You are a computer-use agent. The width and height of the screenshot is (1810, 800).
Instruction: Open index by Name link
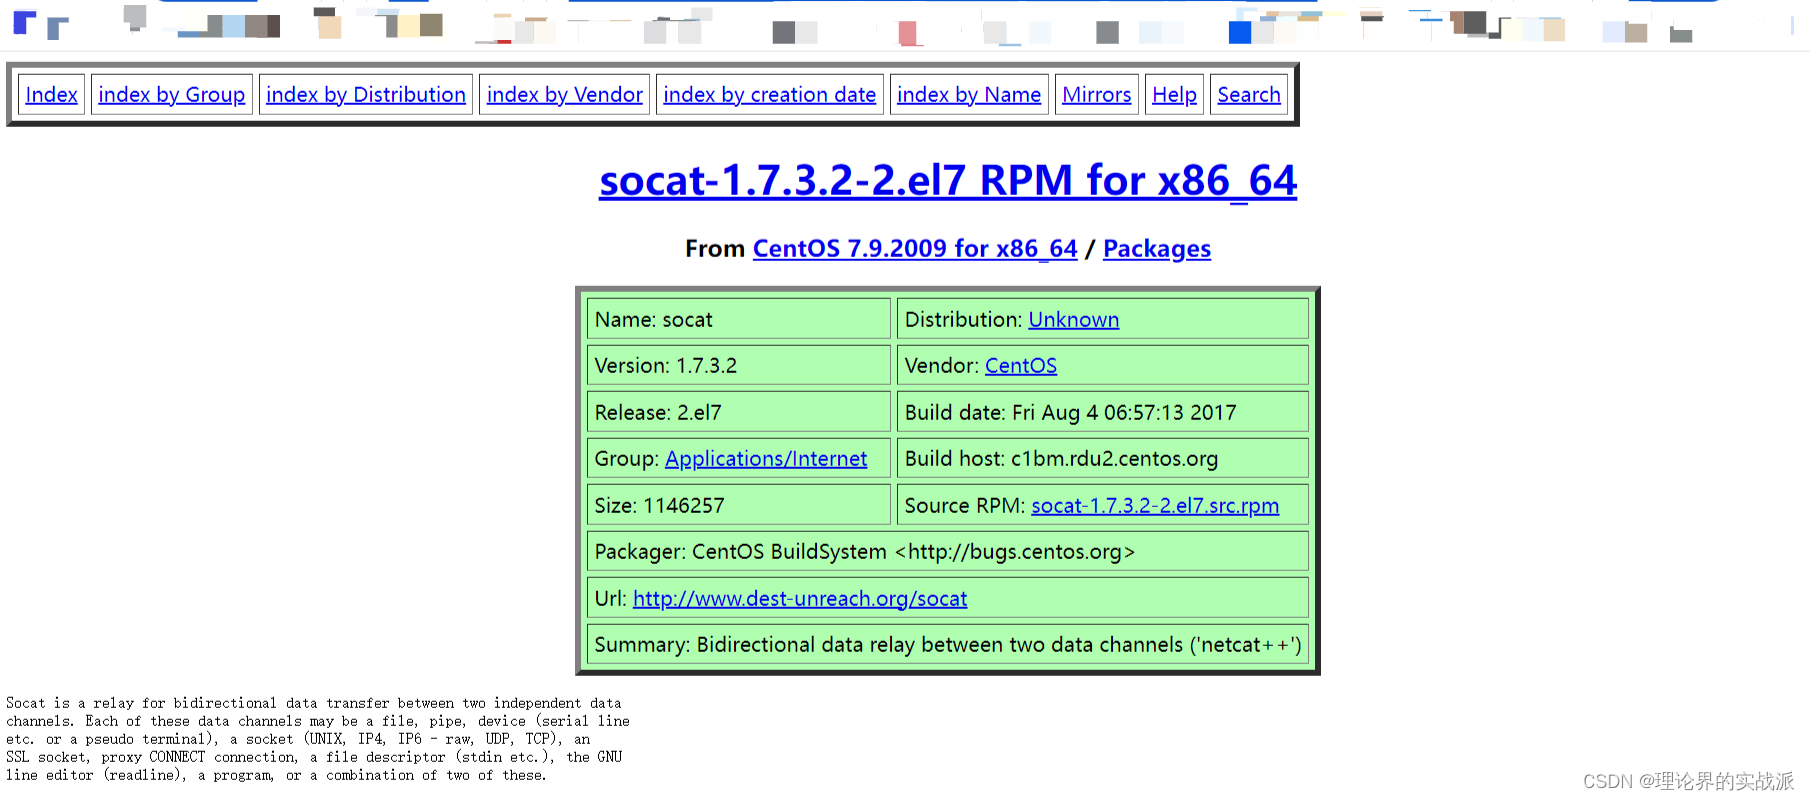point(969,95)
